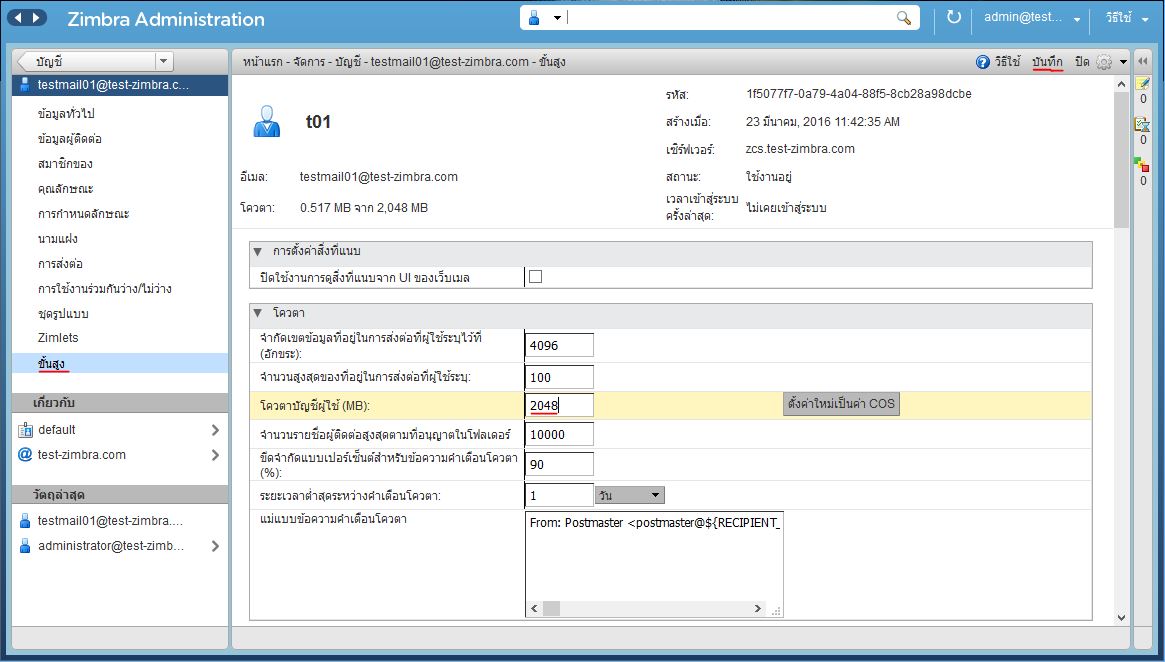Click the blue help question mark icon
1165x662 pixels.
click(983, 62)
